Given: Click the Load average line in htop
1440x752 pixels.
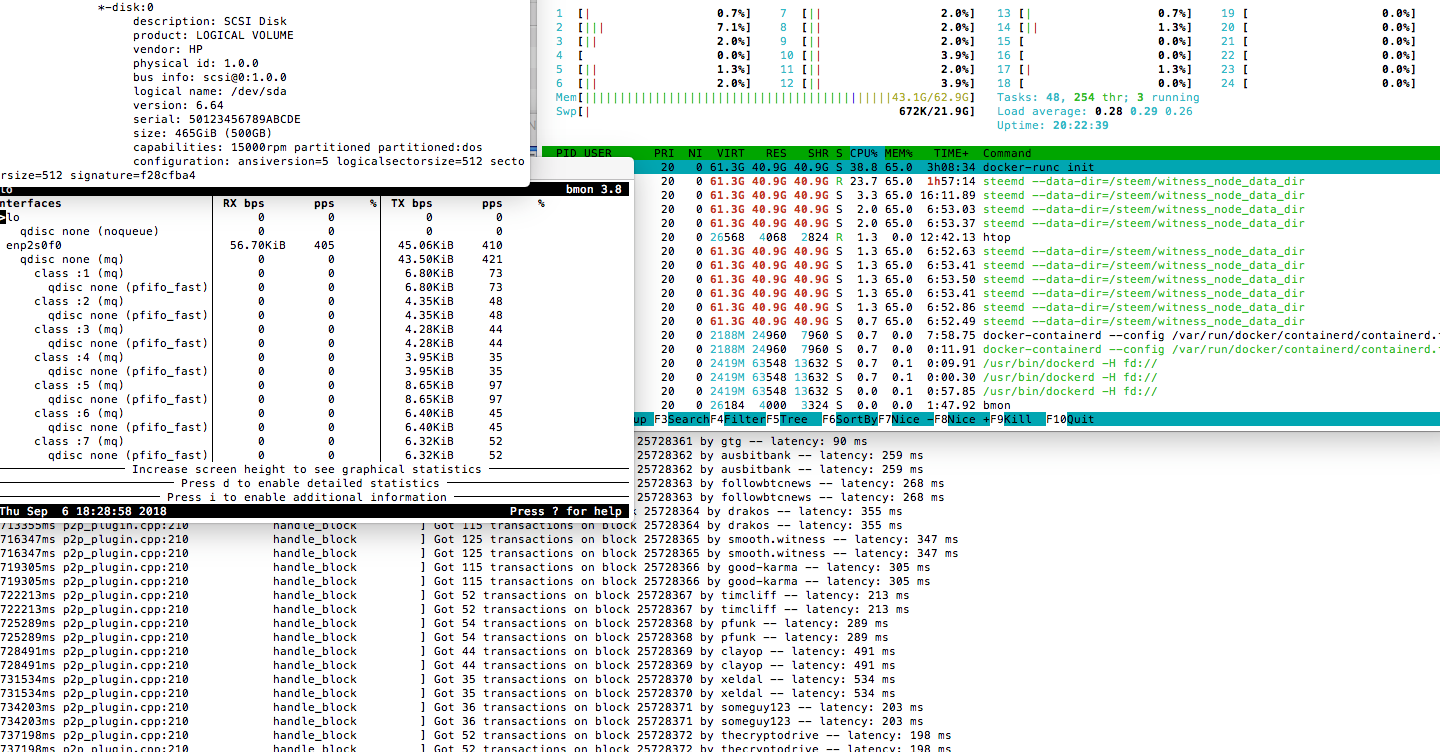Looking at the screenshot, I should point(1095,111).
